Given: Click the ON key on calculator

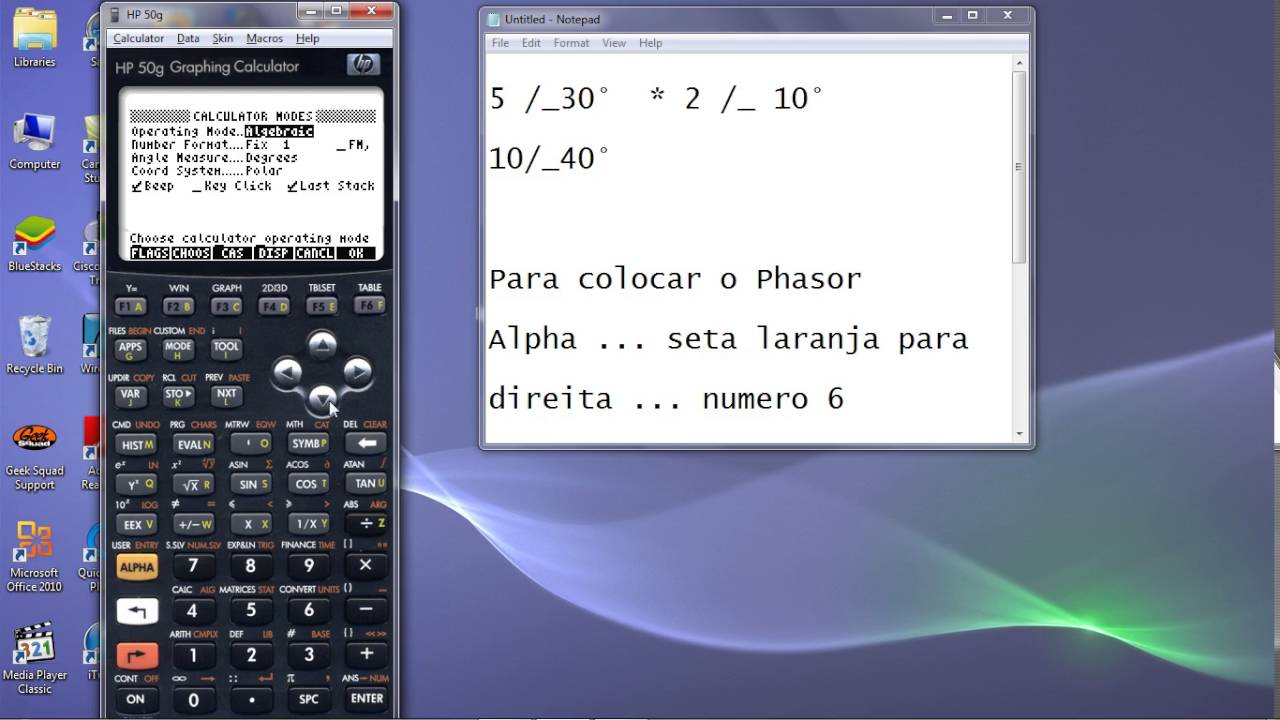Looking at the screenshot, I should point(135,699).
